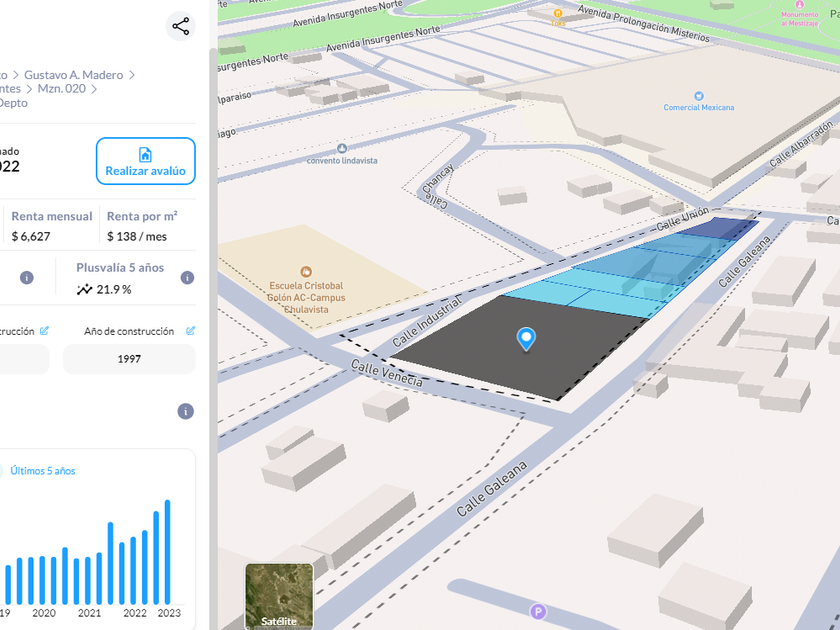840x630 pixels.
Task: Click the Plusvalía 21.9 % value
Action: click(114, 290)
